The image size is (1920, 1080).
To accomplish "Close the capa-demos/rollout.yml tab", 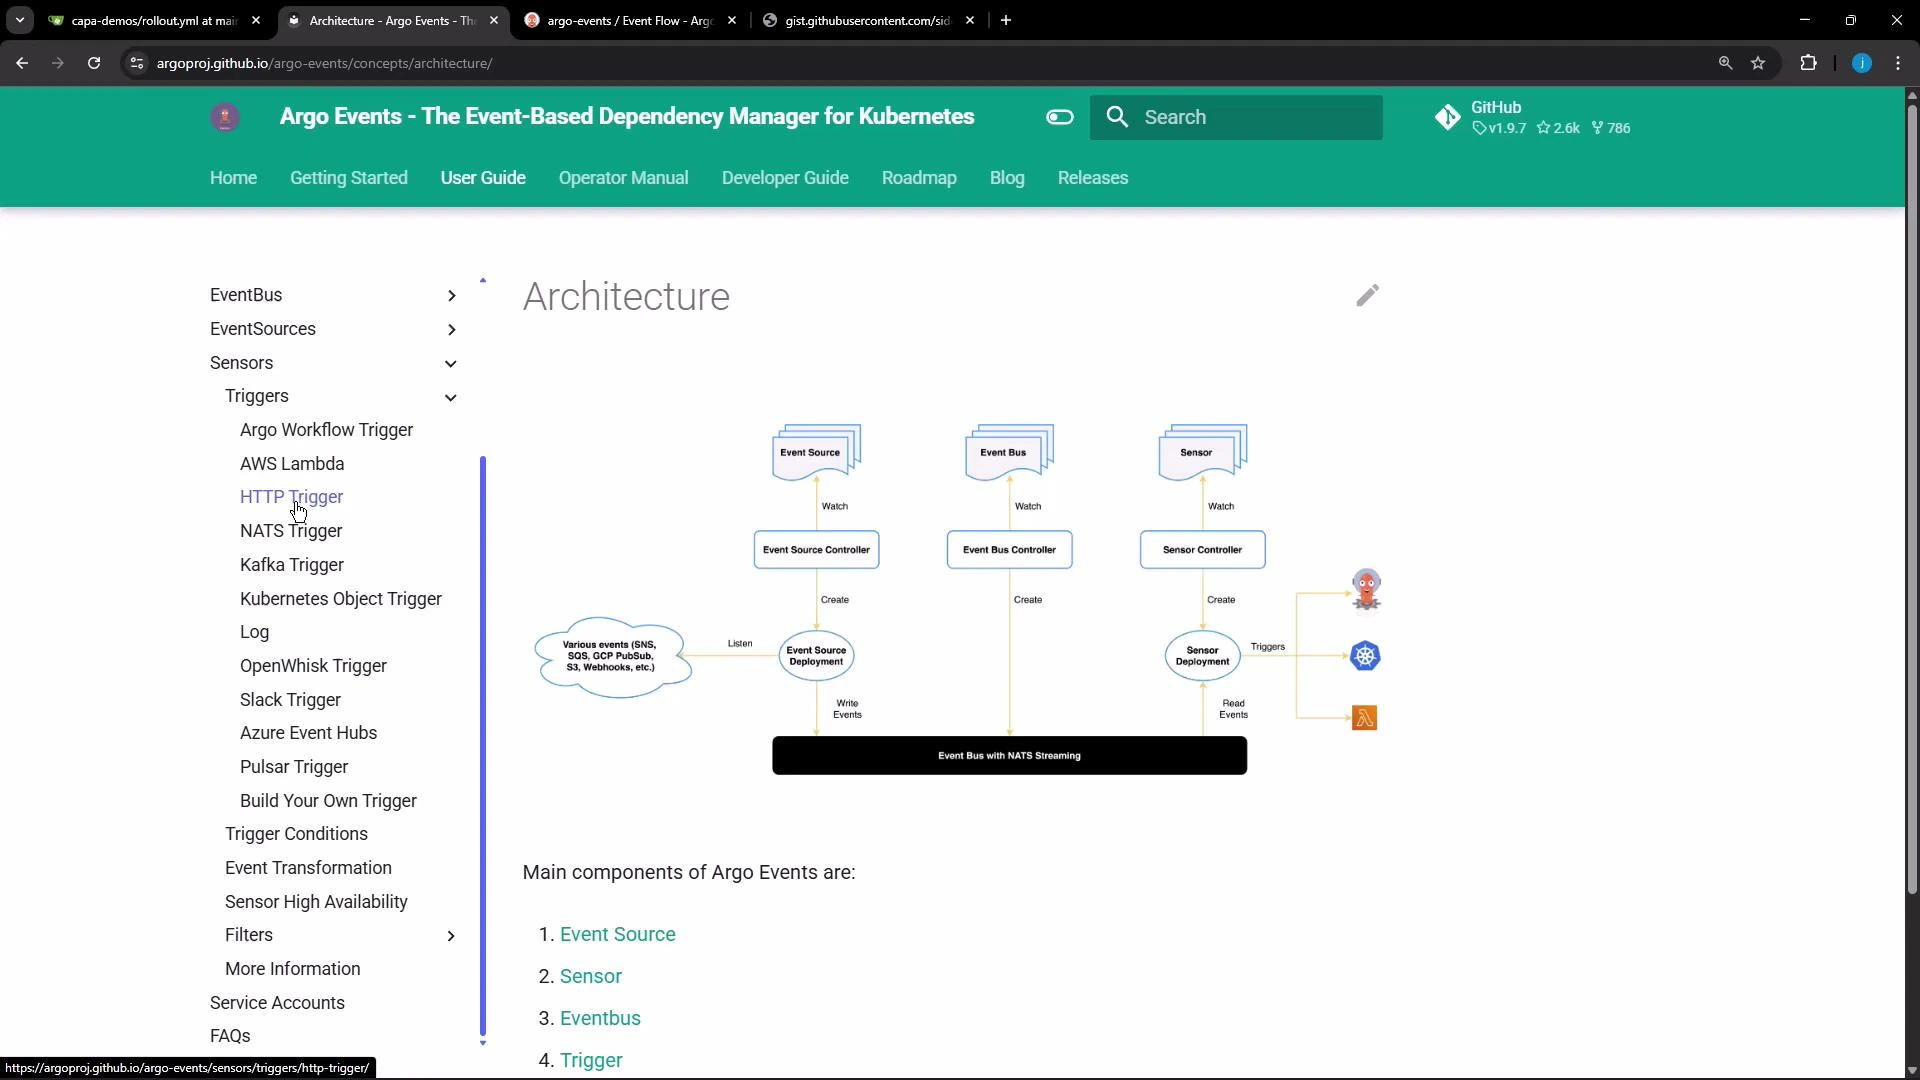I will [256, 20].
